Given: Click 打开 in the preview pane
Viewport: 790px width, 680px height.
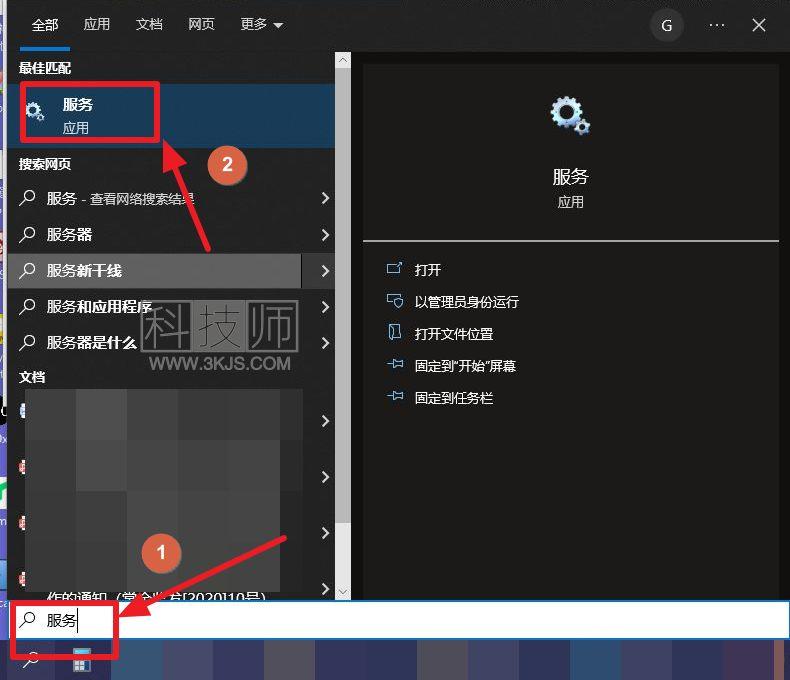Looking at the screenshot, I should click(427, 270).
